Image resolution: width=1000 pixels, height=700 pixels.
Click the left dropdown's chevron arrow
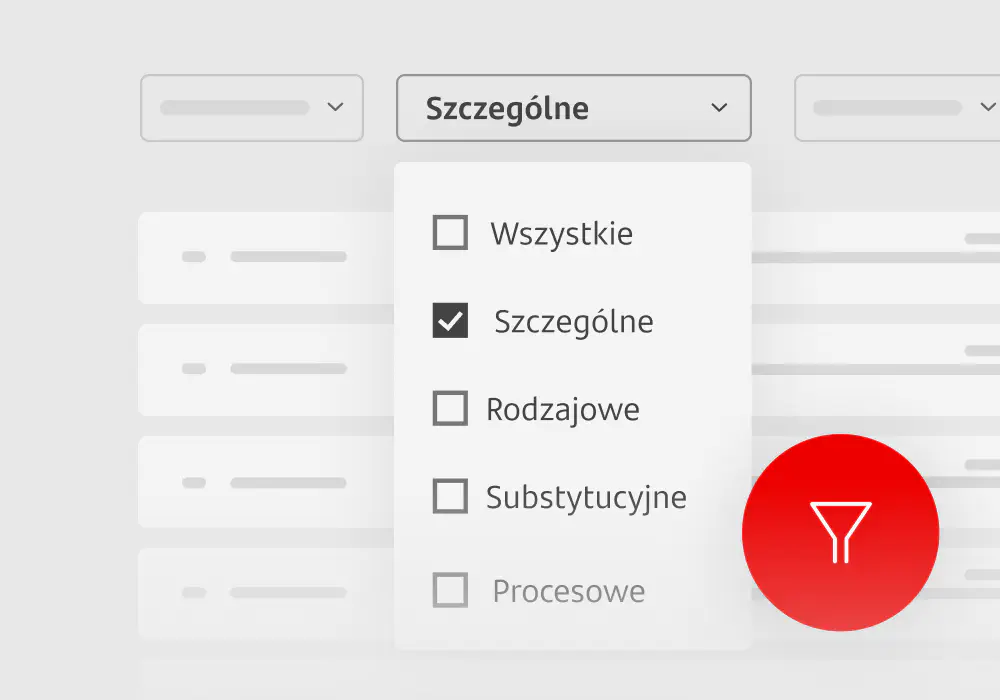(x=335, y=108)
